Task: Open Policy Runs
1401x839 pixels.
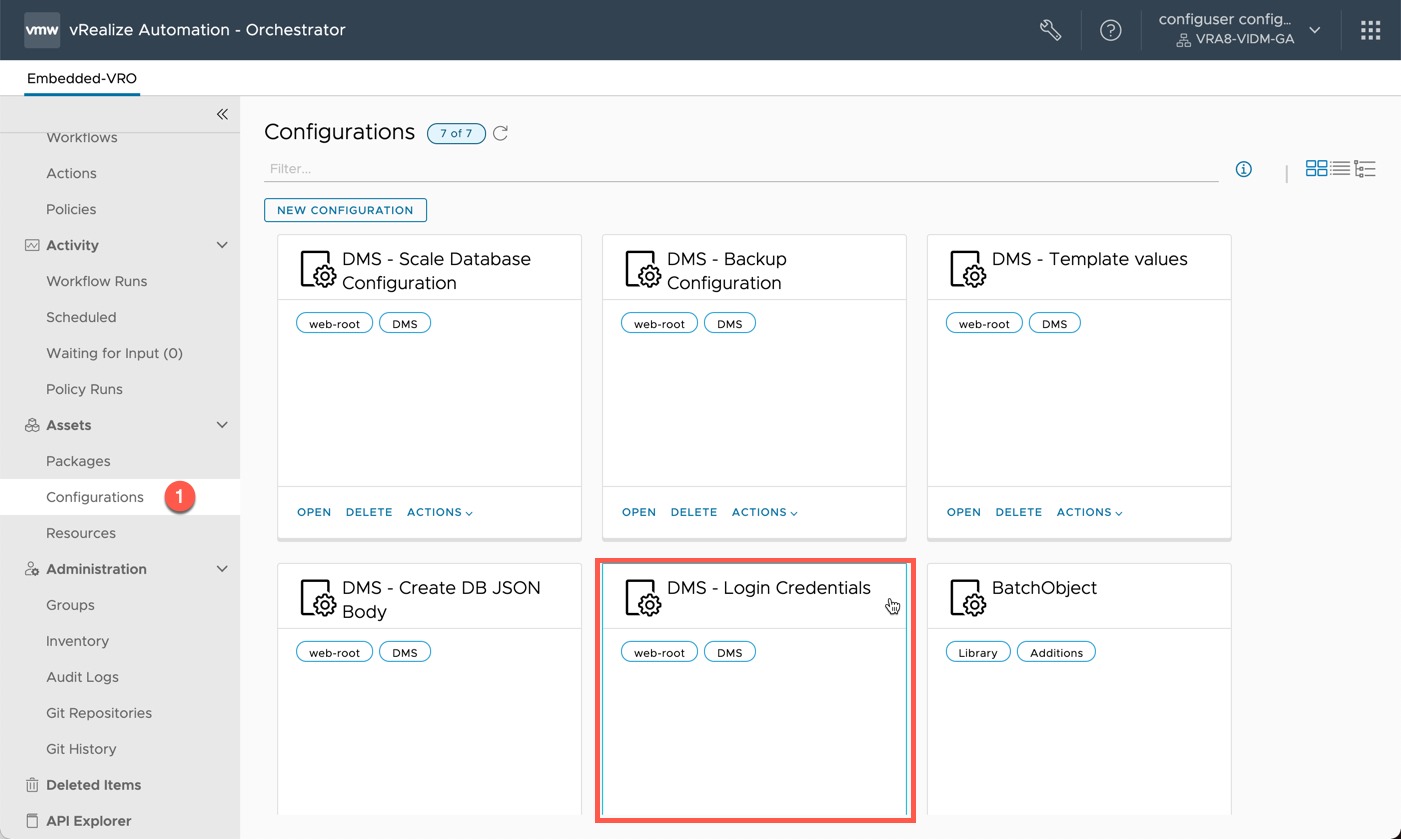Action: click(84, 389)
